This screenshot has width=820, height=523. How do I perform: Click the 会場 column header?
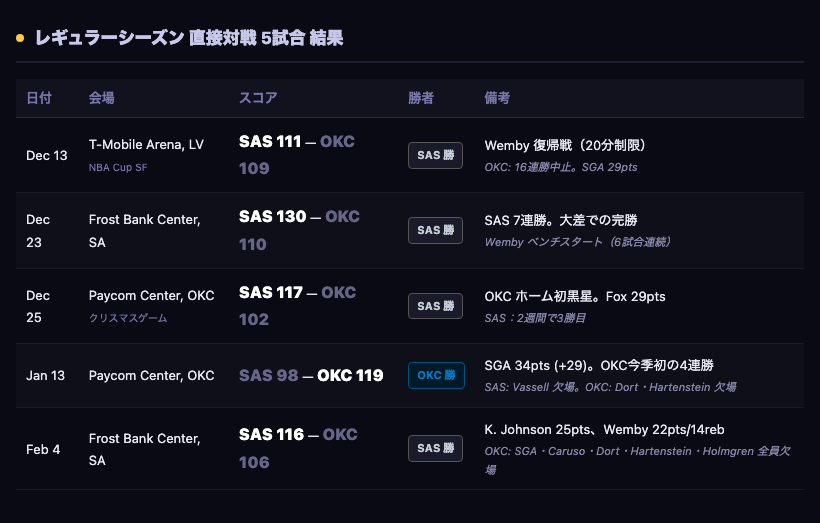(x=101, y=98)
